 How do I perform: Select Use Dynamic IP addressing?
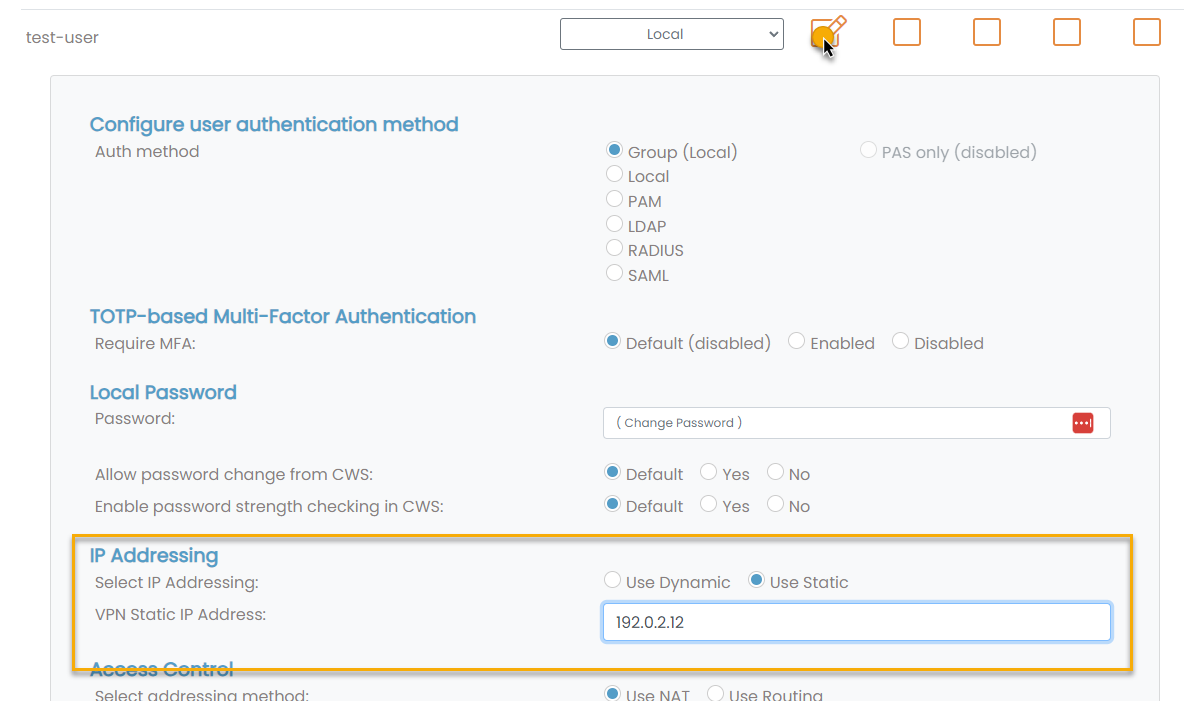click(x=613, y=581)
